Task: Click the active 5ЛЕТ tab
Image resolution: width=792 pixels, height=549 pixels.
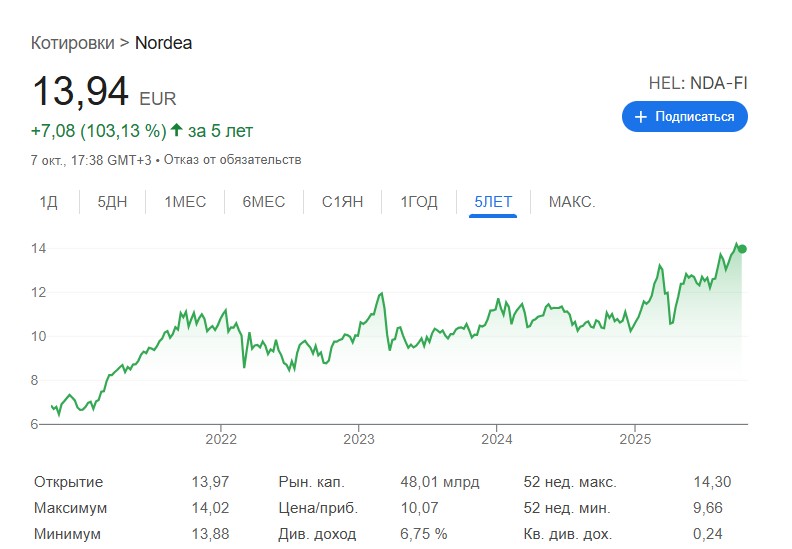Action: tap(493, 202)
